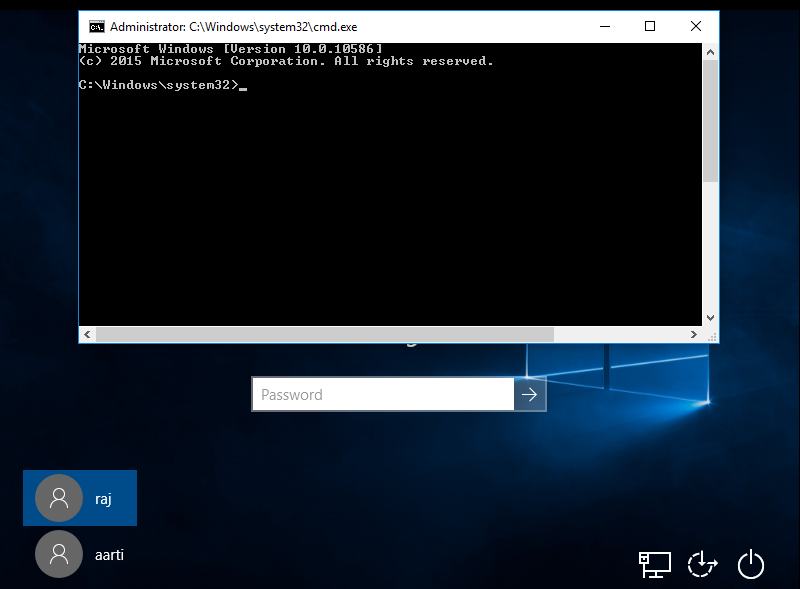Screen dimensions: 800x589
Task: Open the Power options icon
Action: pyautogui.click(x=751, y=564)
